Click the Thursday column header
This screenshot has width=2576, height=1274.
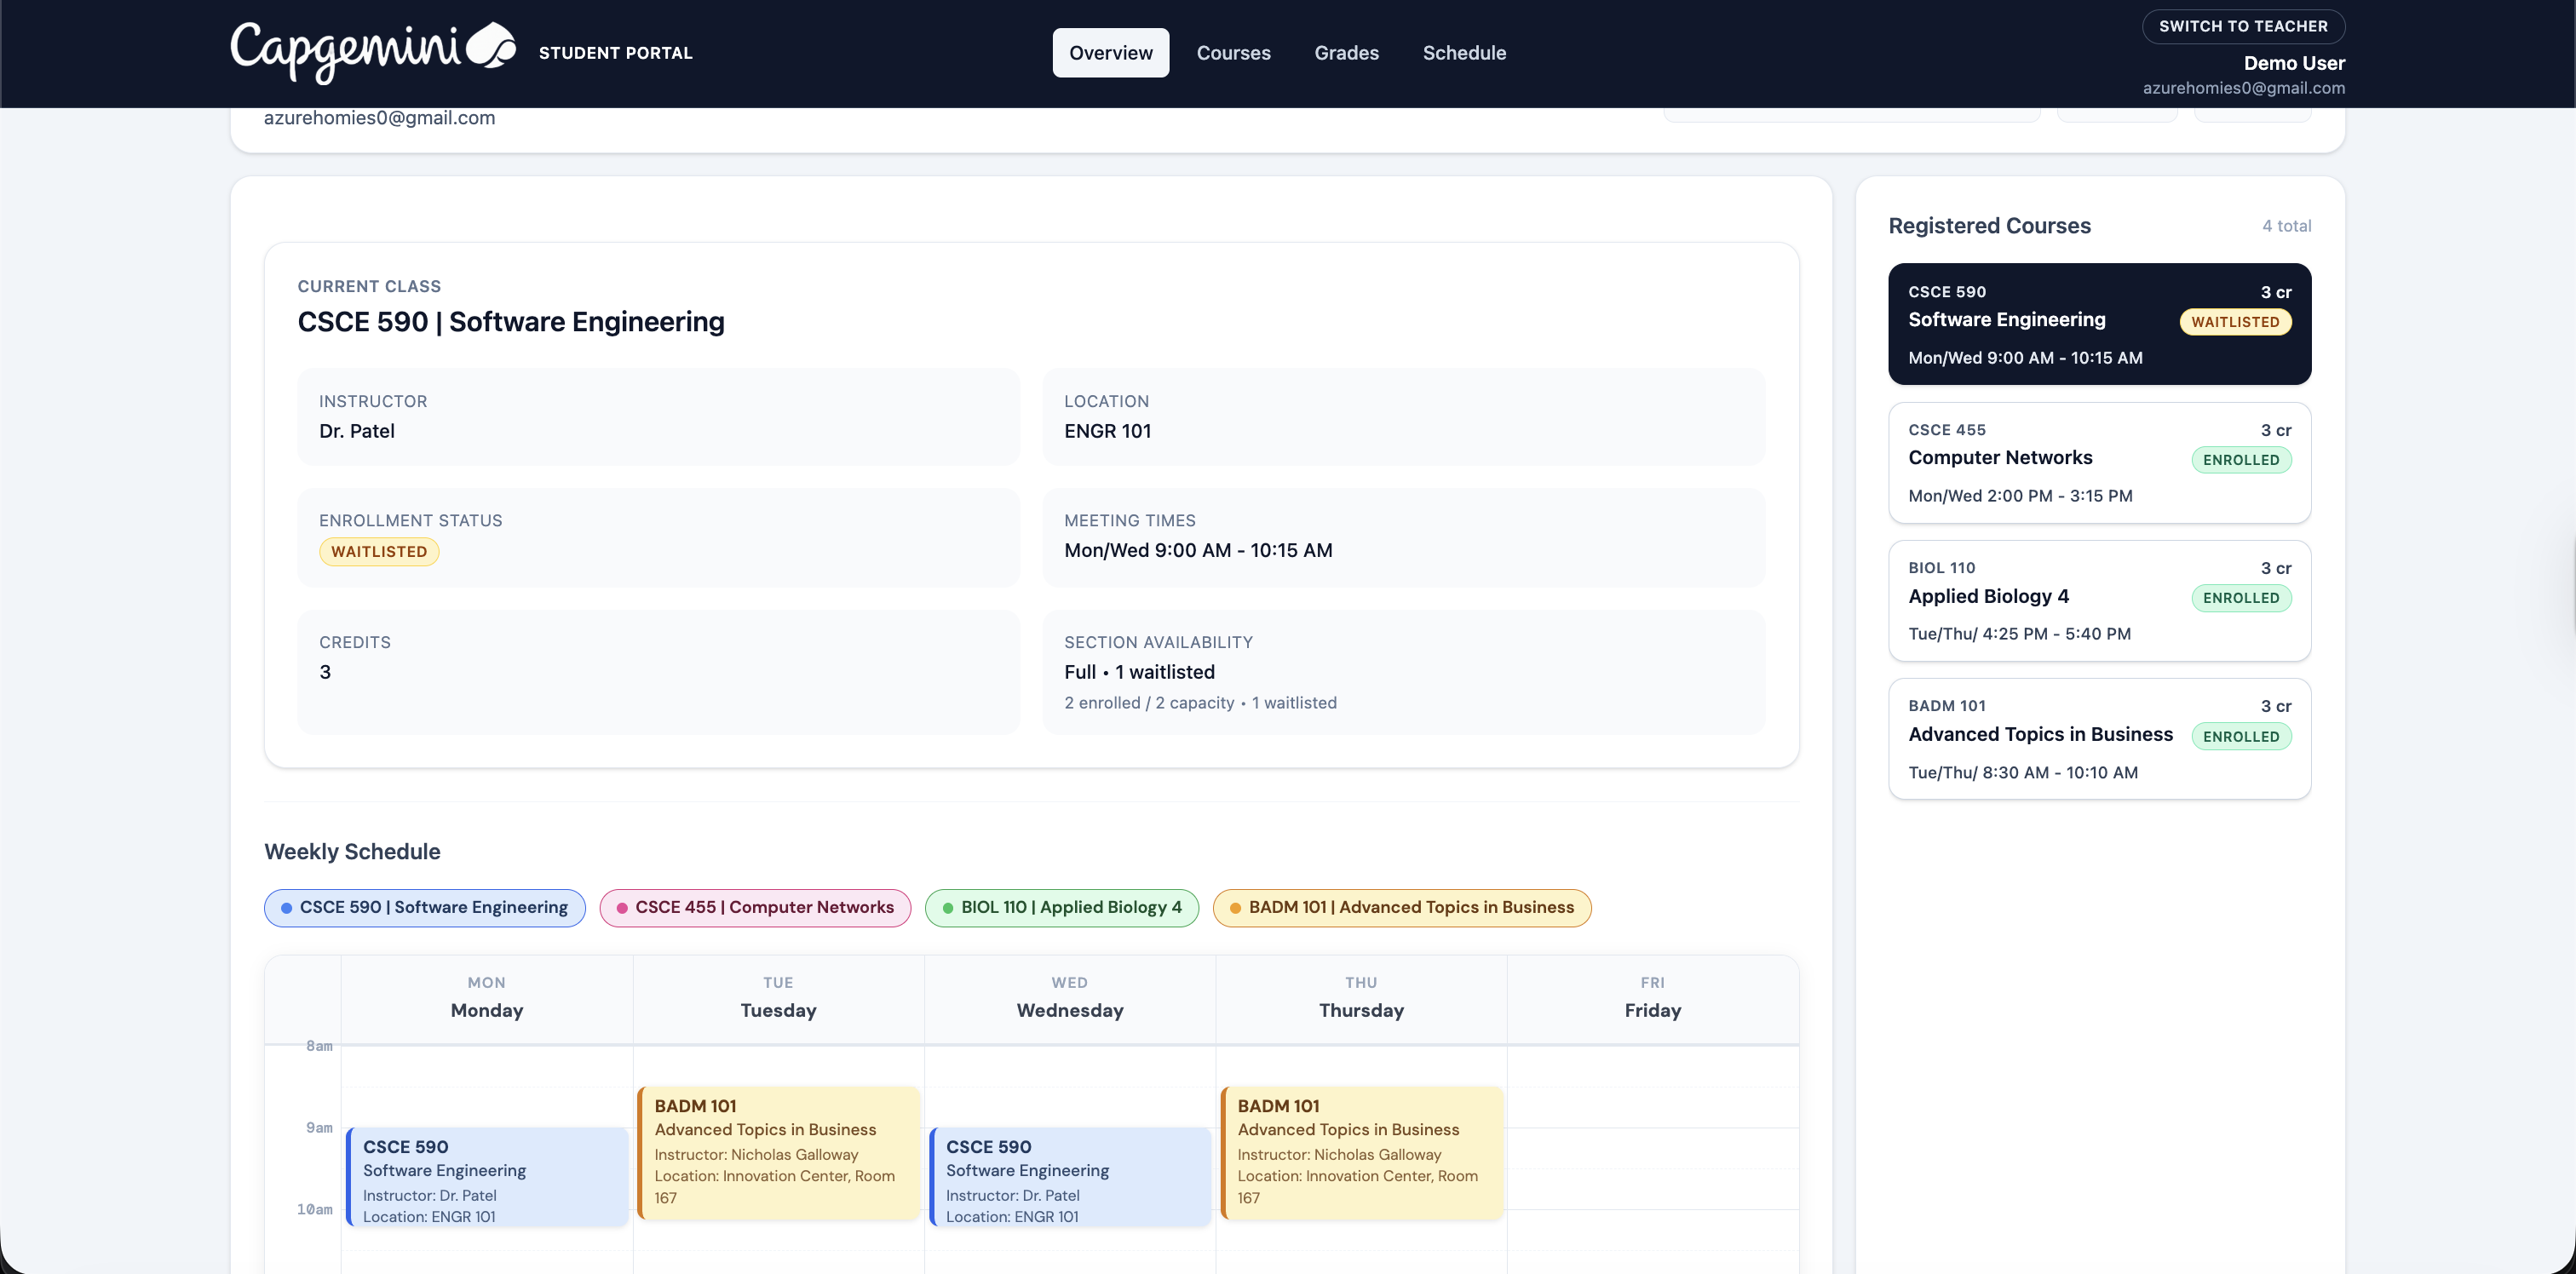(x=1361, y=999)
